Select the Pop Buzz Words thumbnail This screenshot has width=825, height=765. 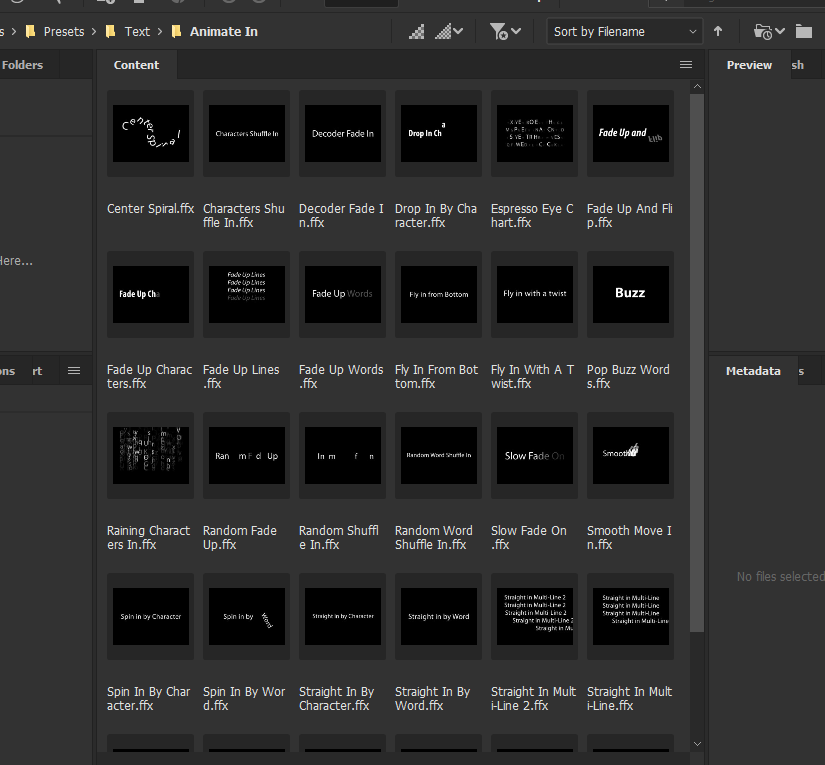click(631, 294)
